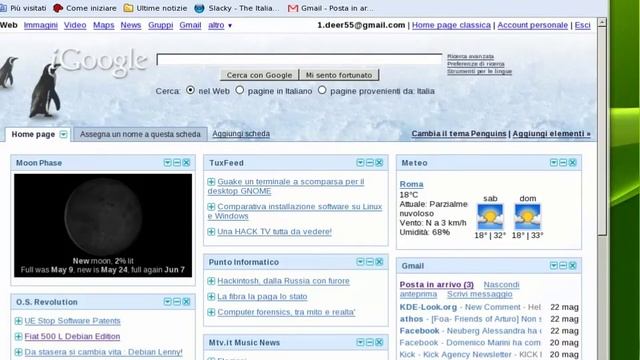Open the Home page tab dropdown arrow

pyautogui.click(x=63, y=134)
